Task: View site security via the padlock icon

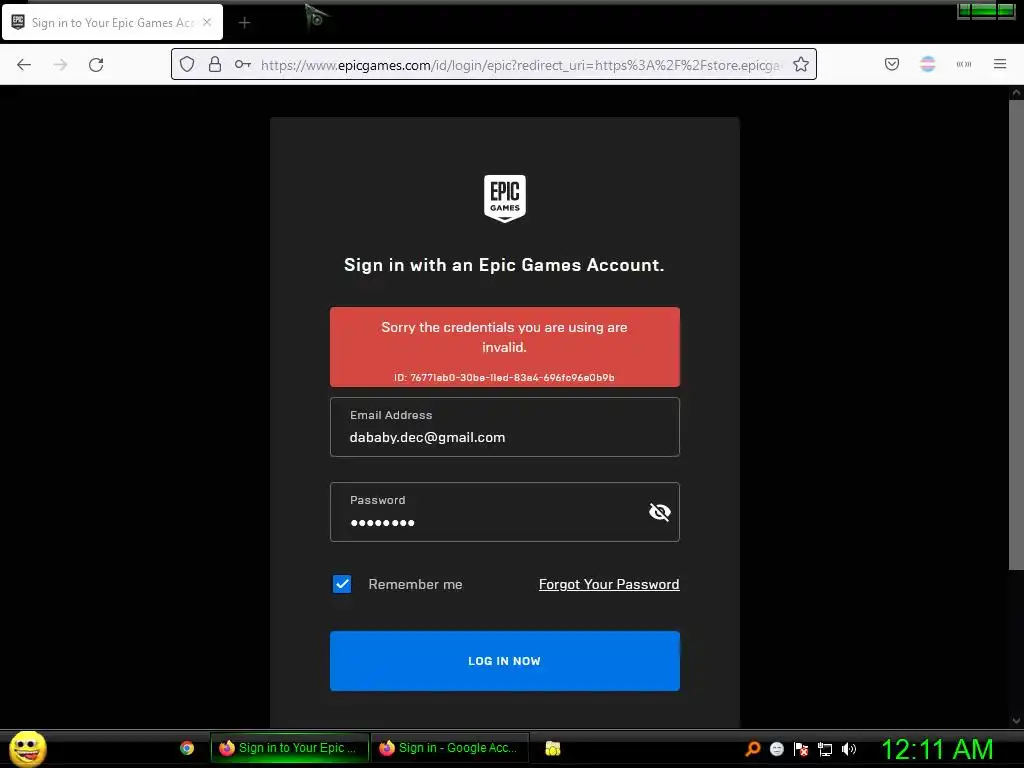Action: (215, 64)
